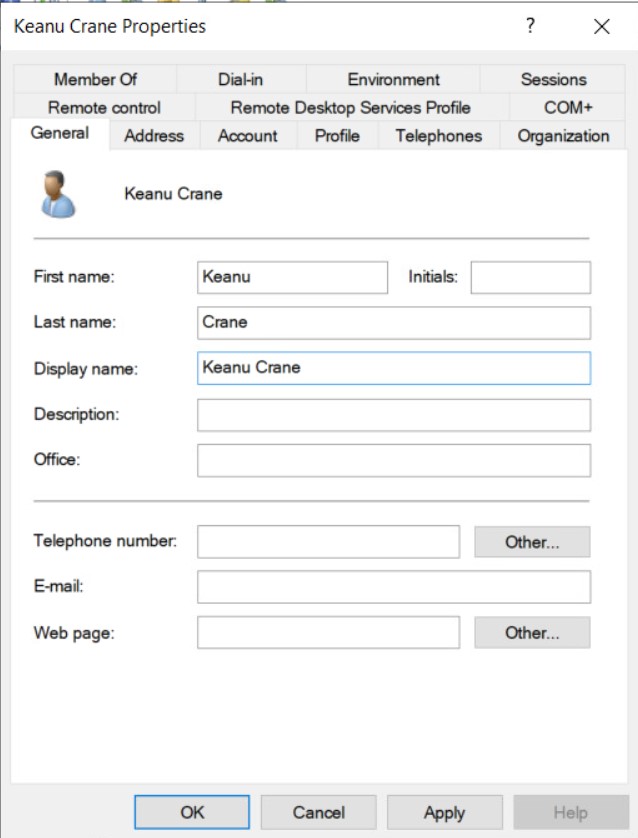Image resolution: width=638 pixels, height=838 pixels.
Task: Select the COM+ tab
Action: pos(569,107)
